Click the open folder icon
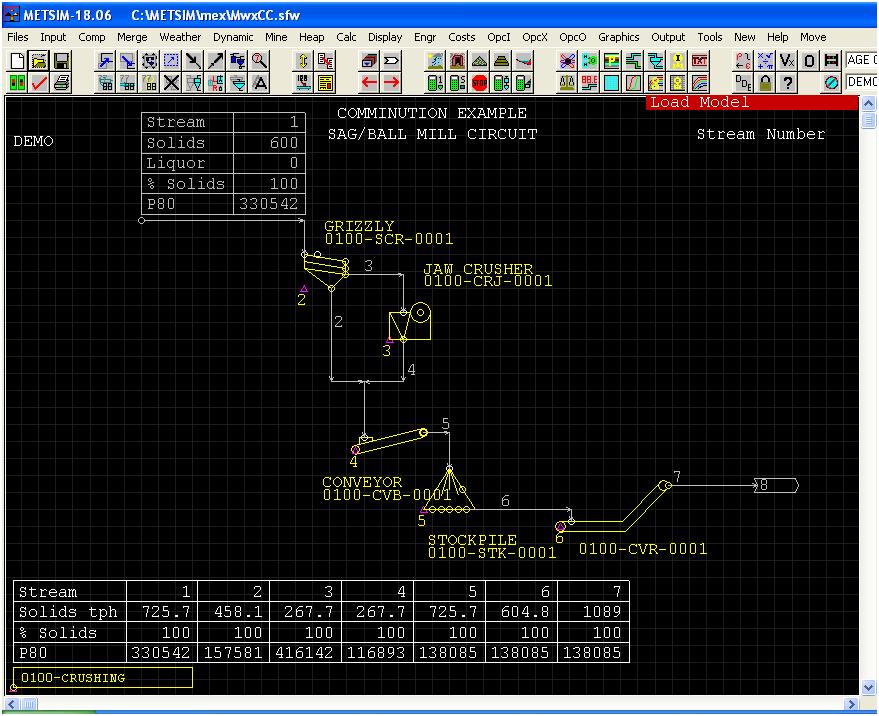 pos(39,61)
